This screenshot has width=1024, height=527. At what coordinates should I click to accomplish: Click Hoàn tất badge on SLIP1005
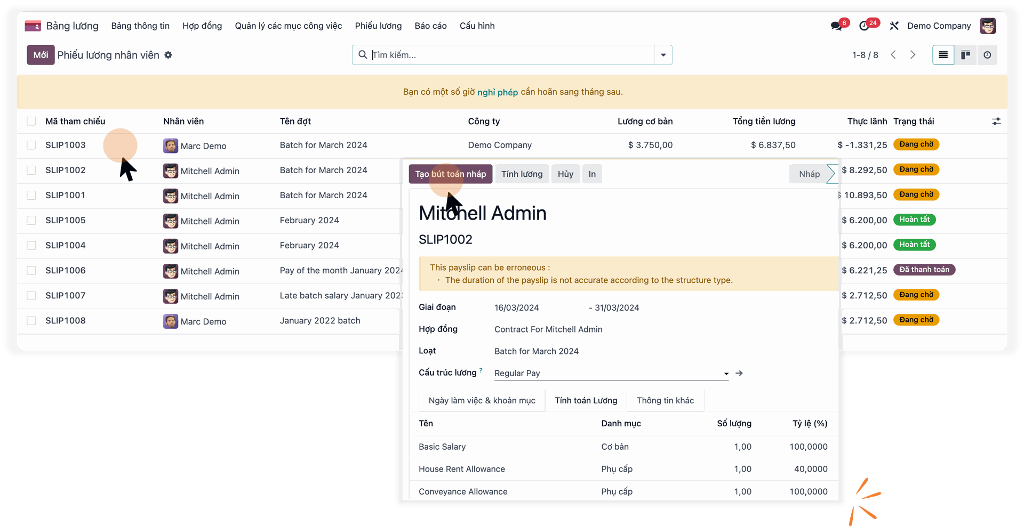point(914,219)
